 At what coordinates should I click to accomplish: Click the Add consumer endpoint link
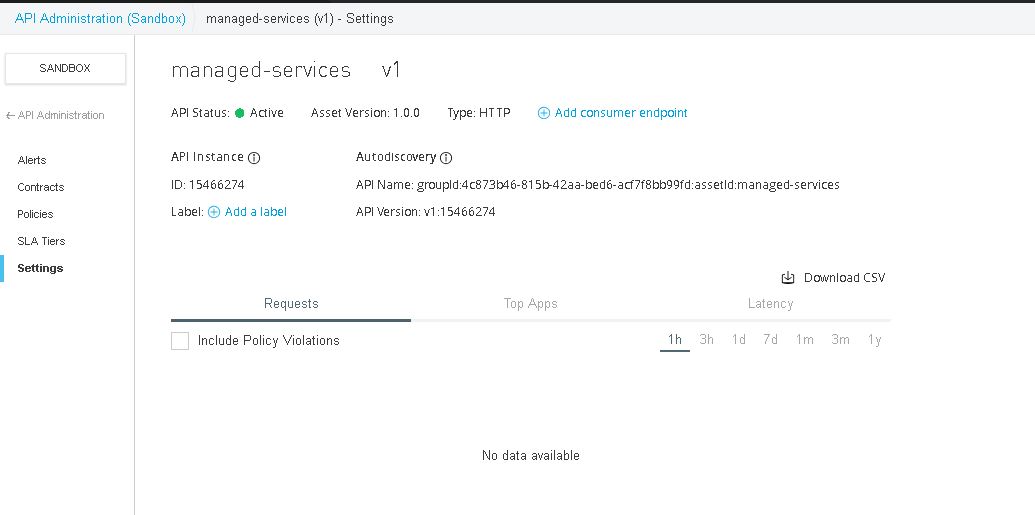[621, 113]
